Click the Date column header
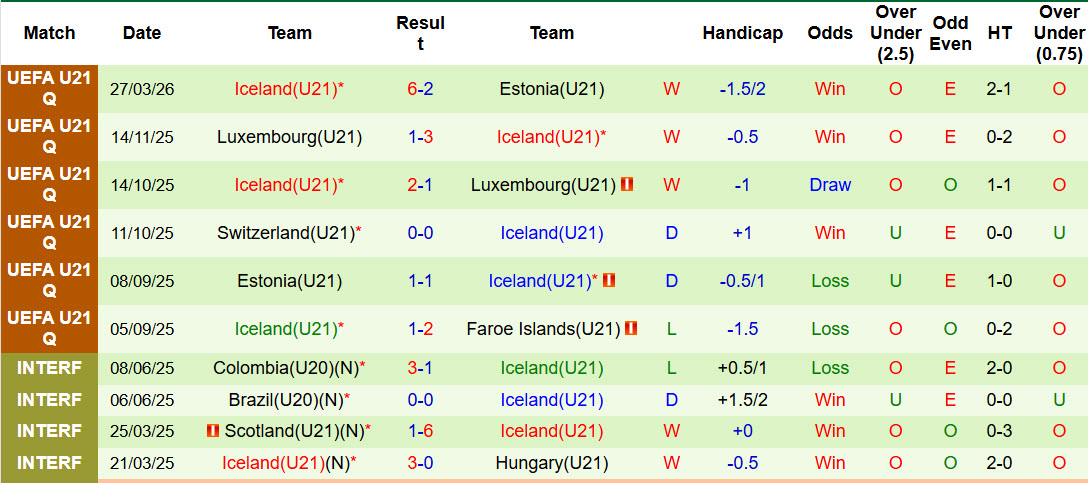Screen dimensions: 1088x483 142,33
